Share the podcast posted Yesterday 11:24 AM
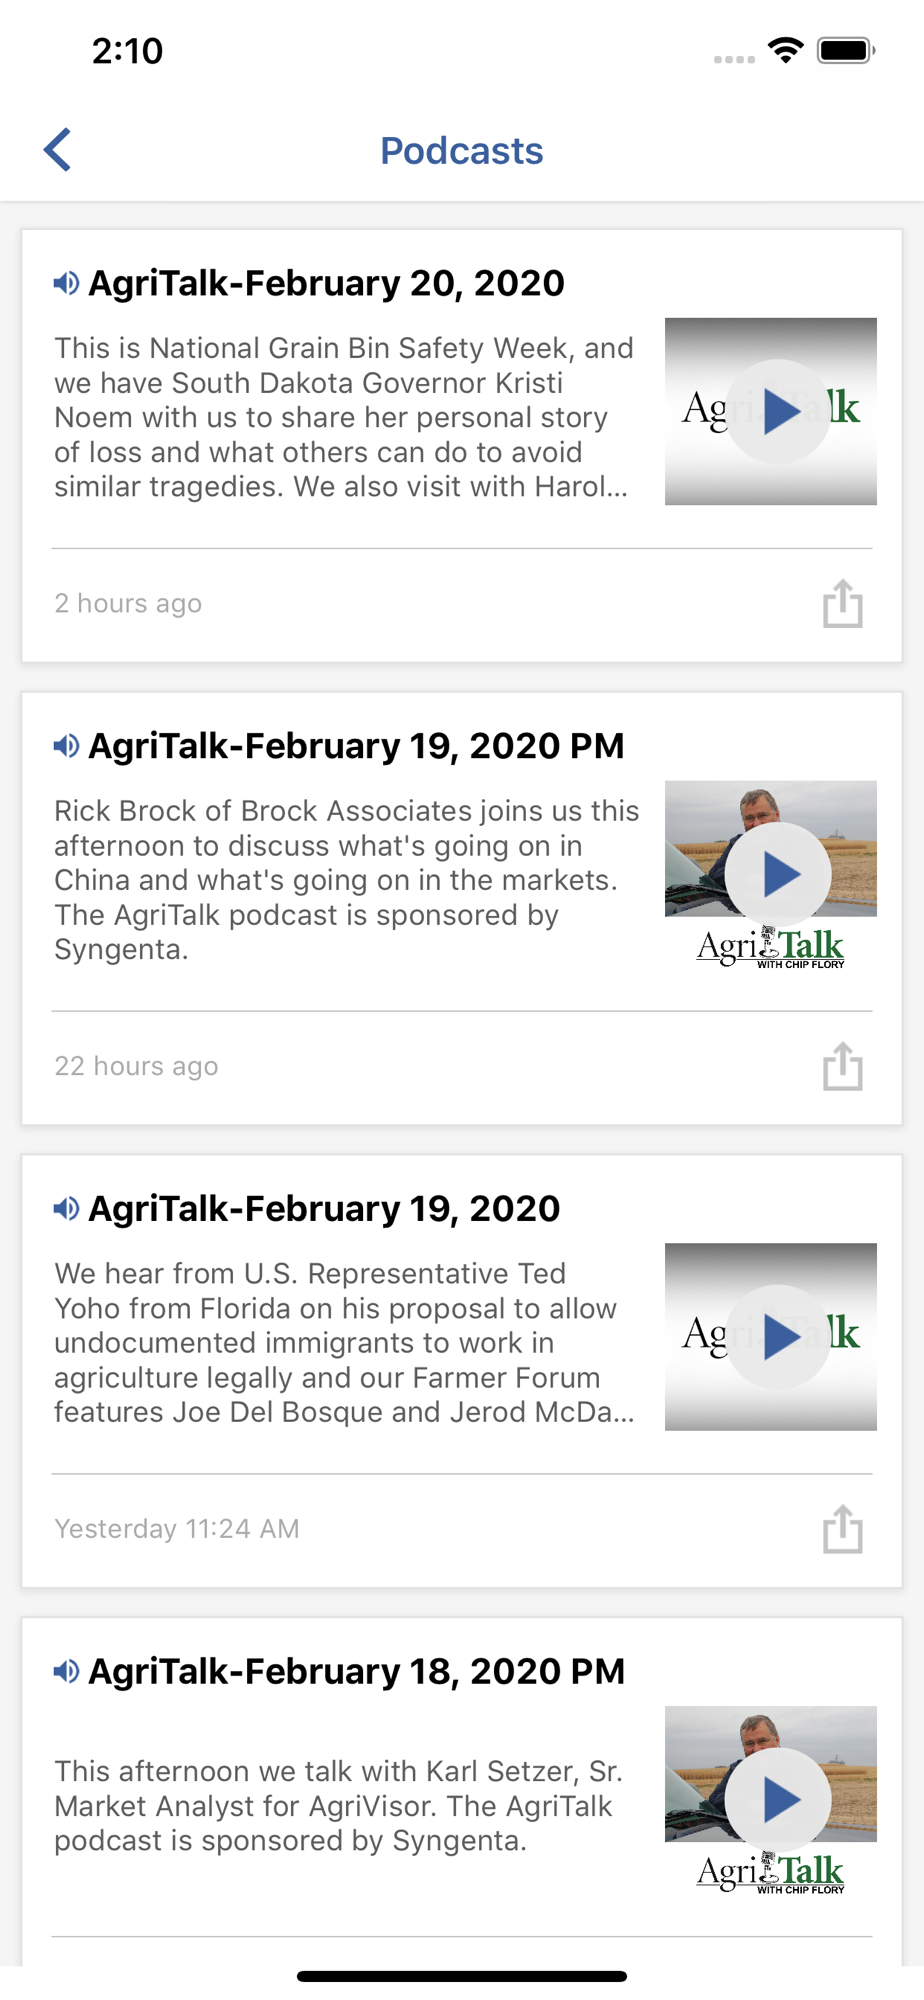This screenshot has height=2000, width=924. coord(843,1529)
